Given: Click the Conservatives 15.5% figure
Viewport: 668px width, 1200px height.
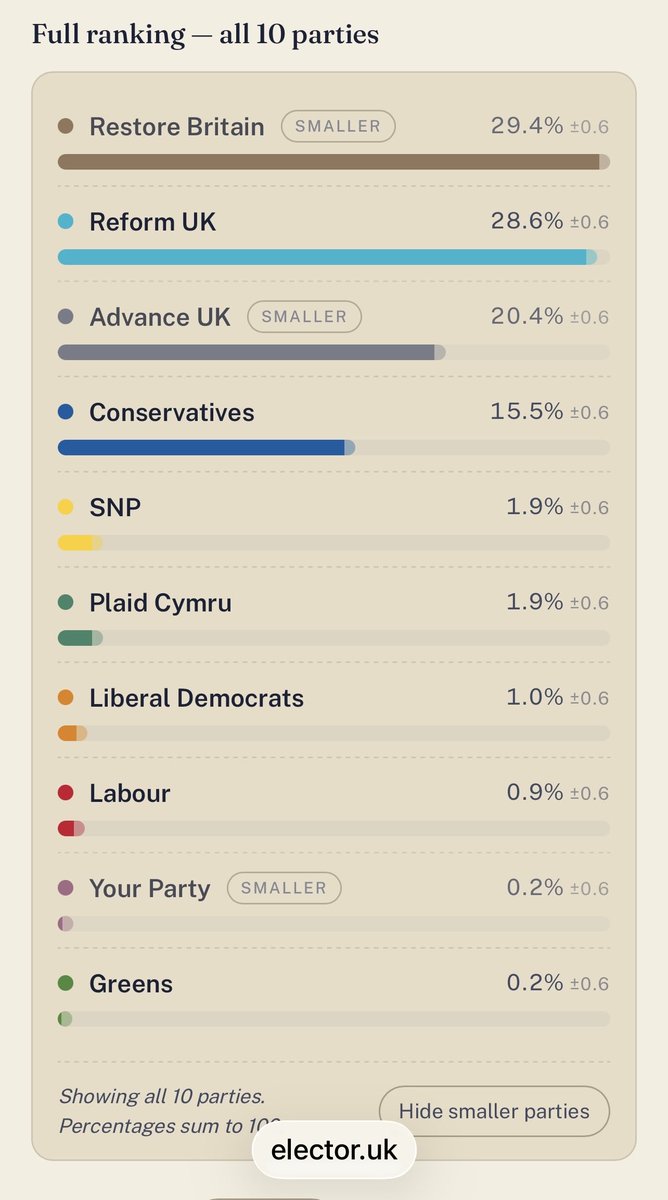Looking at the screenshot, I should click(x=527, y=411).
